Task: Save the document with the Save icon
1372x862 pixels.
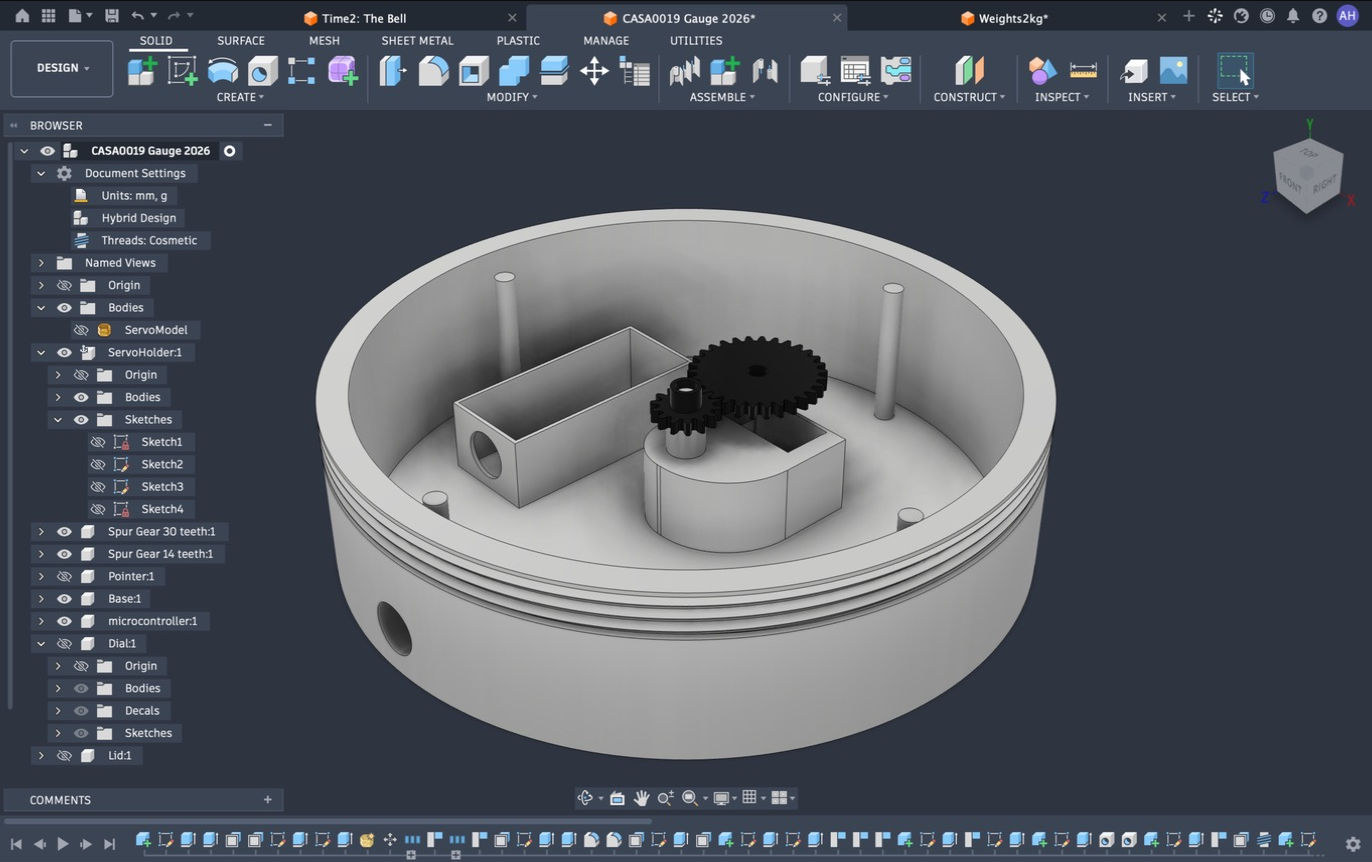Action: 111,16
